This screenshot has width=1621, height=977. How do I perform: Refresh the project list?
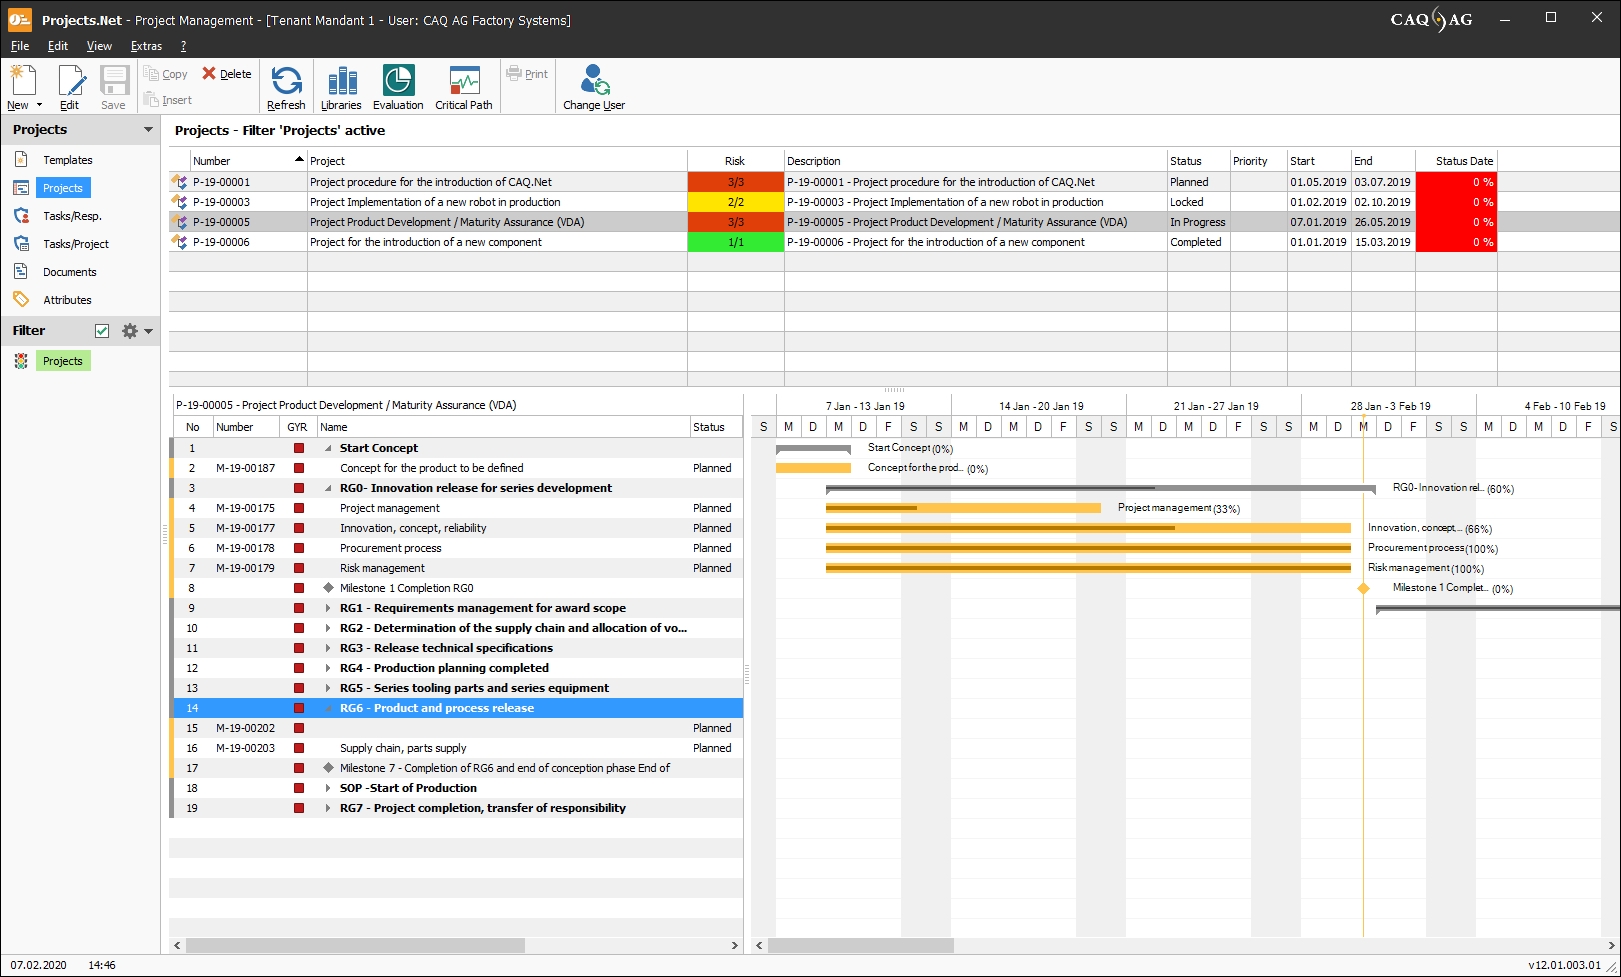[286, 87]
